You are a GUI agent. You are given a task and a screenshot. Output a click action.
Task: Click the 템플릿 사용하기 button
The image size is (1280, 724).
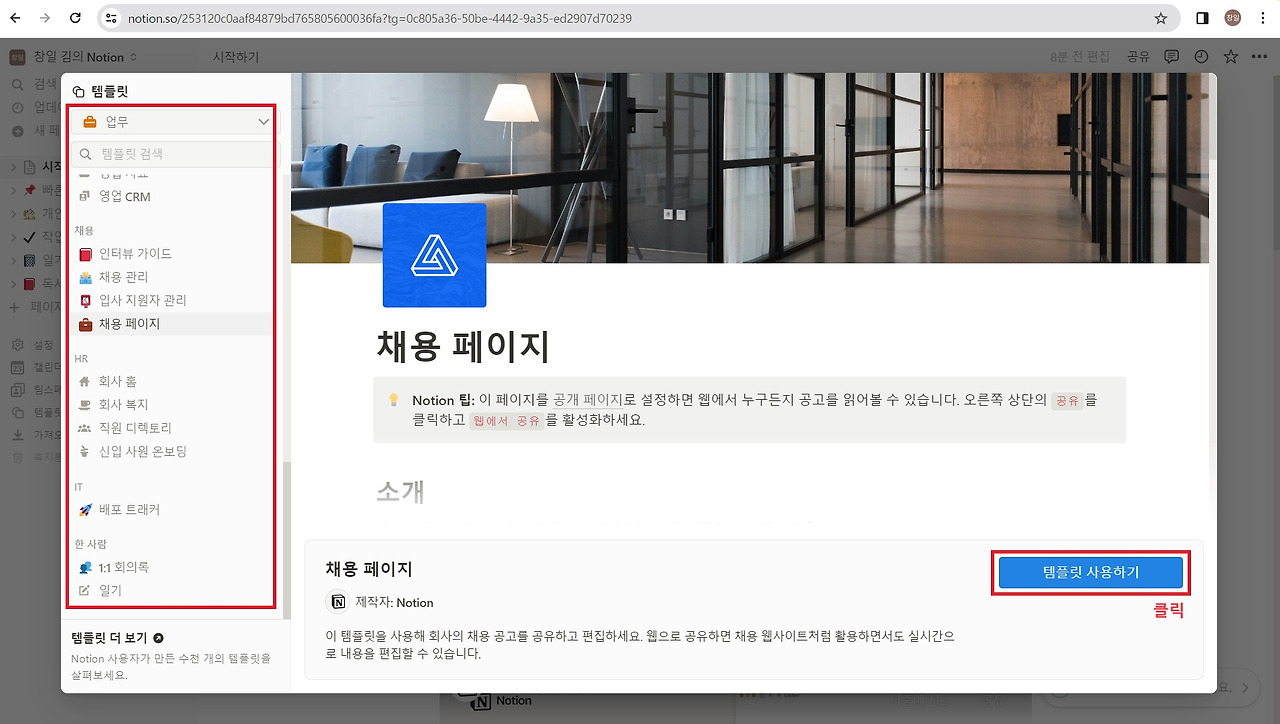[1090, 572]
